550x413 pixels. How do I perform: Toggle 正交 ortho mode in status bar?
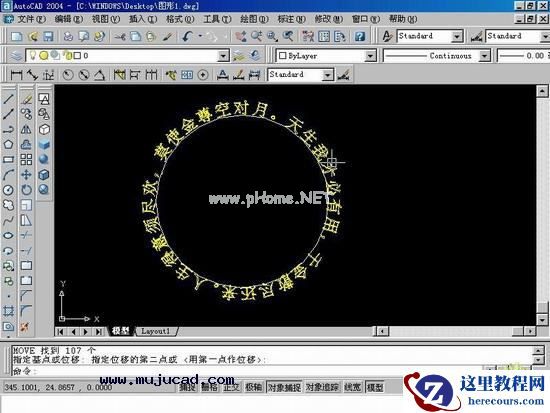point(232,387)
